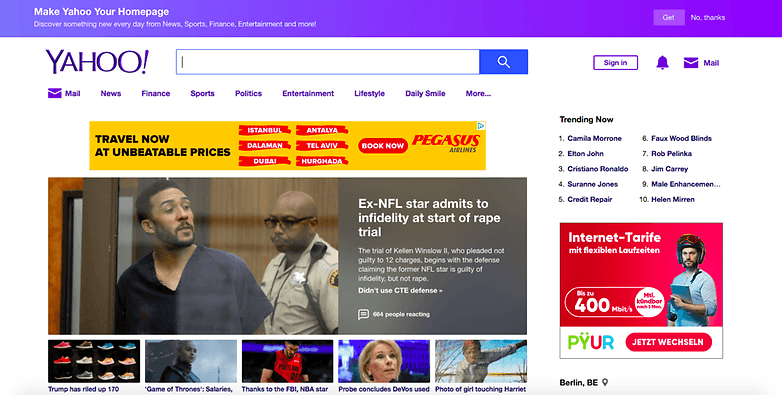This screenshot has height=395, width=782.
Task: Click Get in homepage banner
Action: click(669, 17)
